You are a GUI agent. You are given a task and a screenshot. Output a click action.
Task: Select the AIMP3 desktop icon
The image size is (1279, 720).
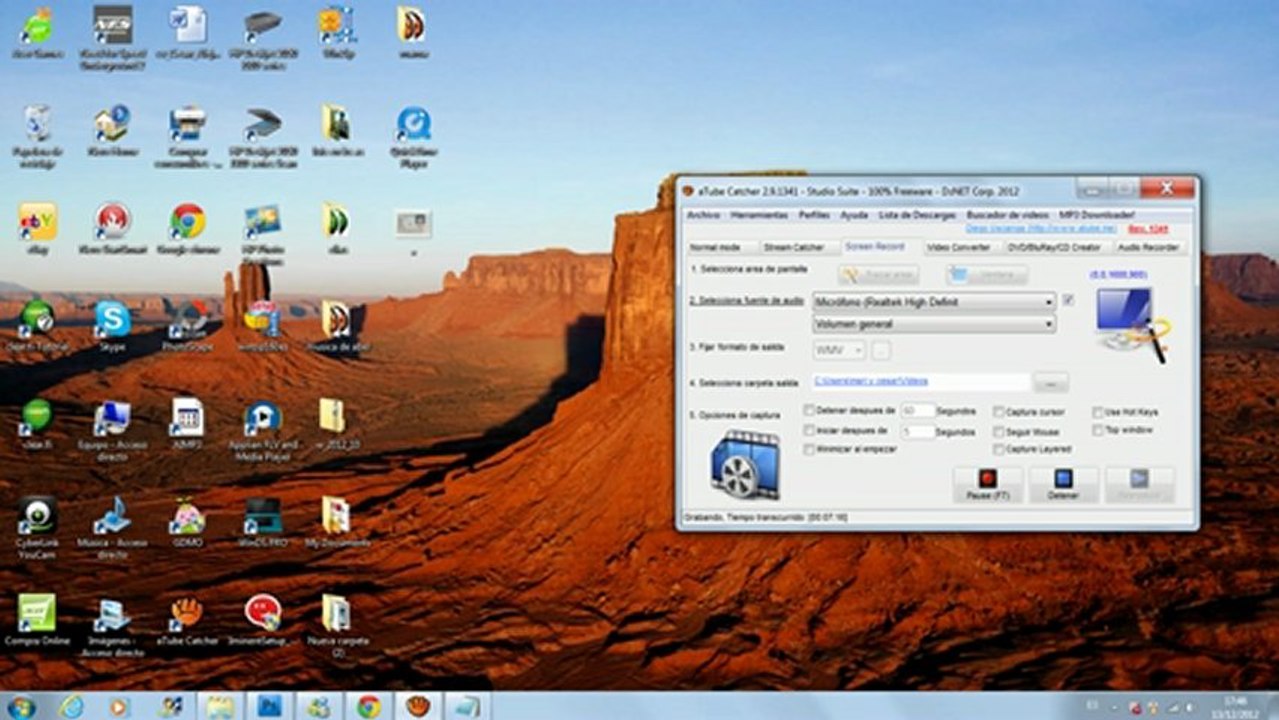pos(187,424)
